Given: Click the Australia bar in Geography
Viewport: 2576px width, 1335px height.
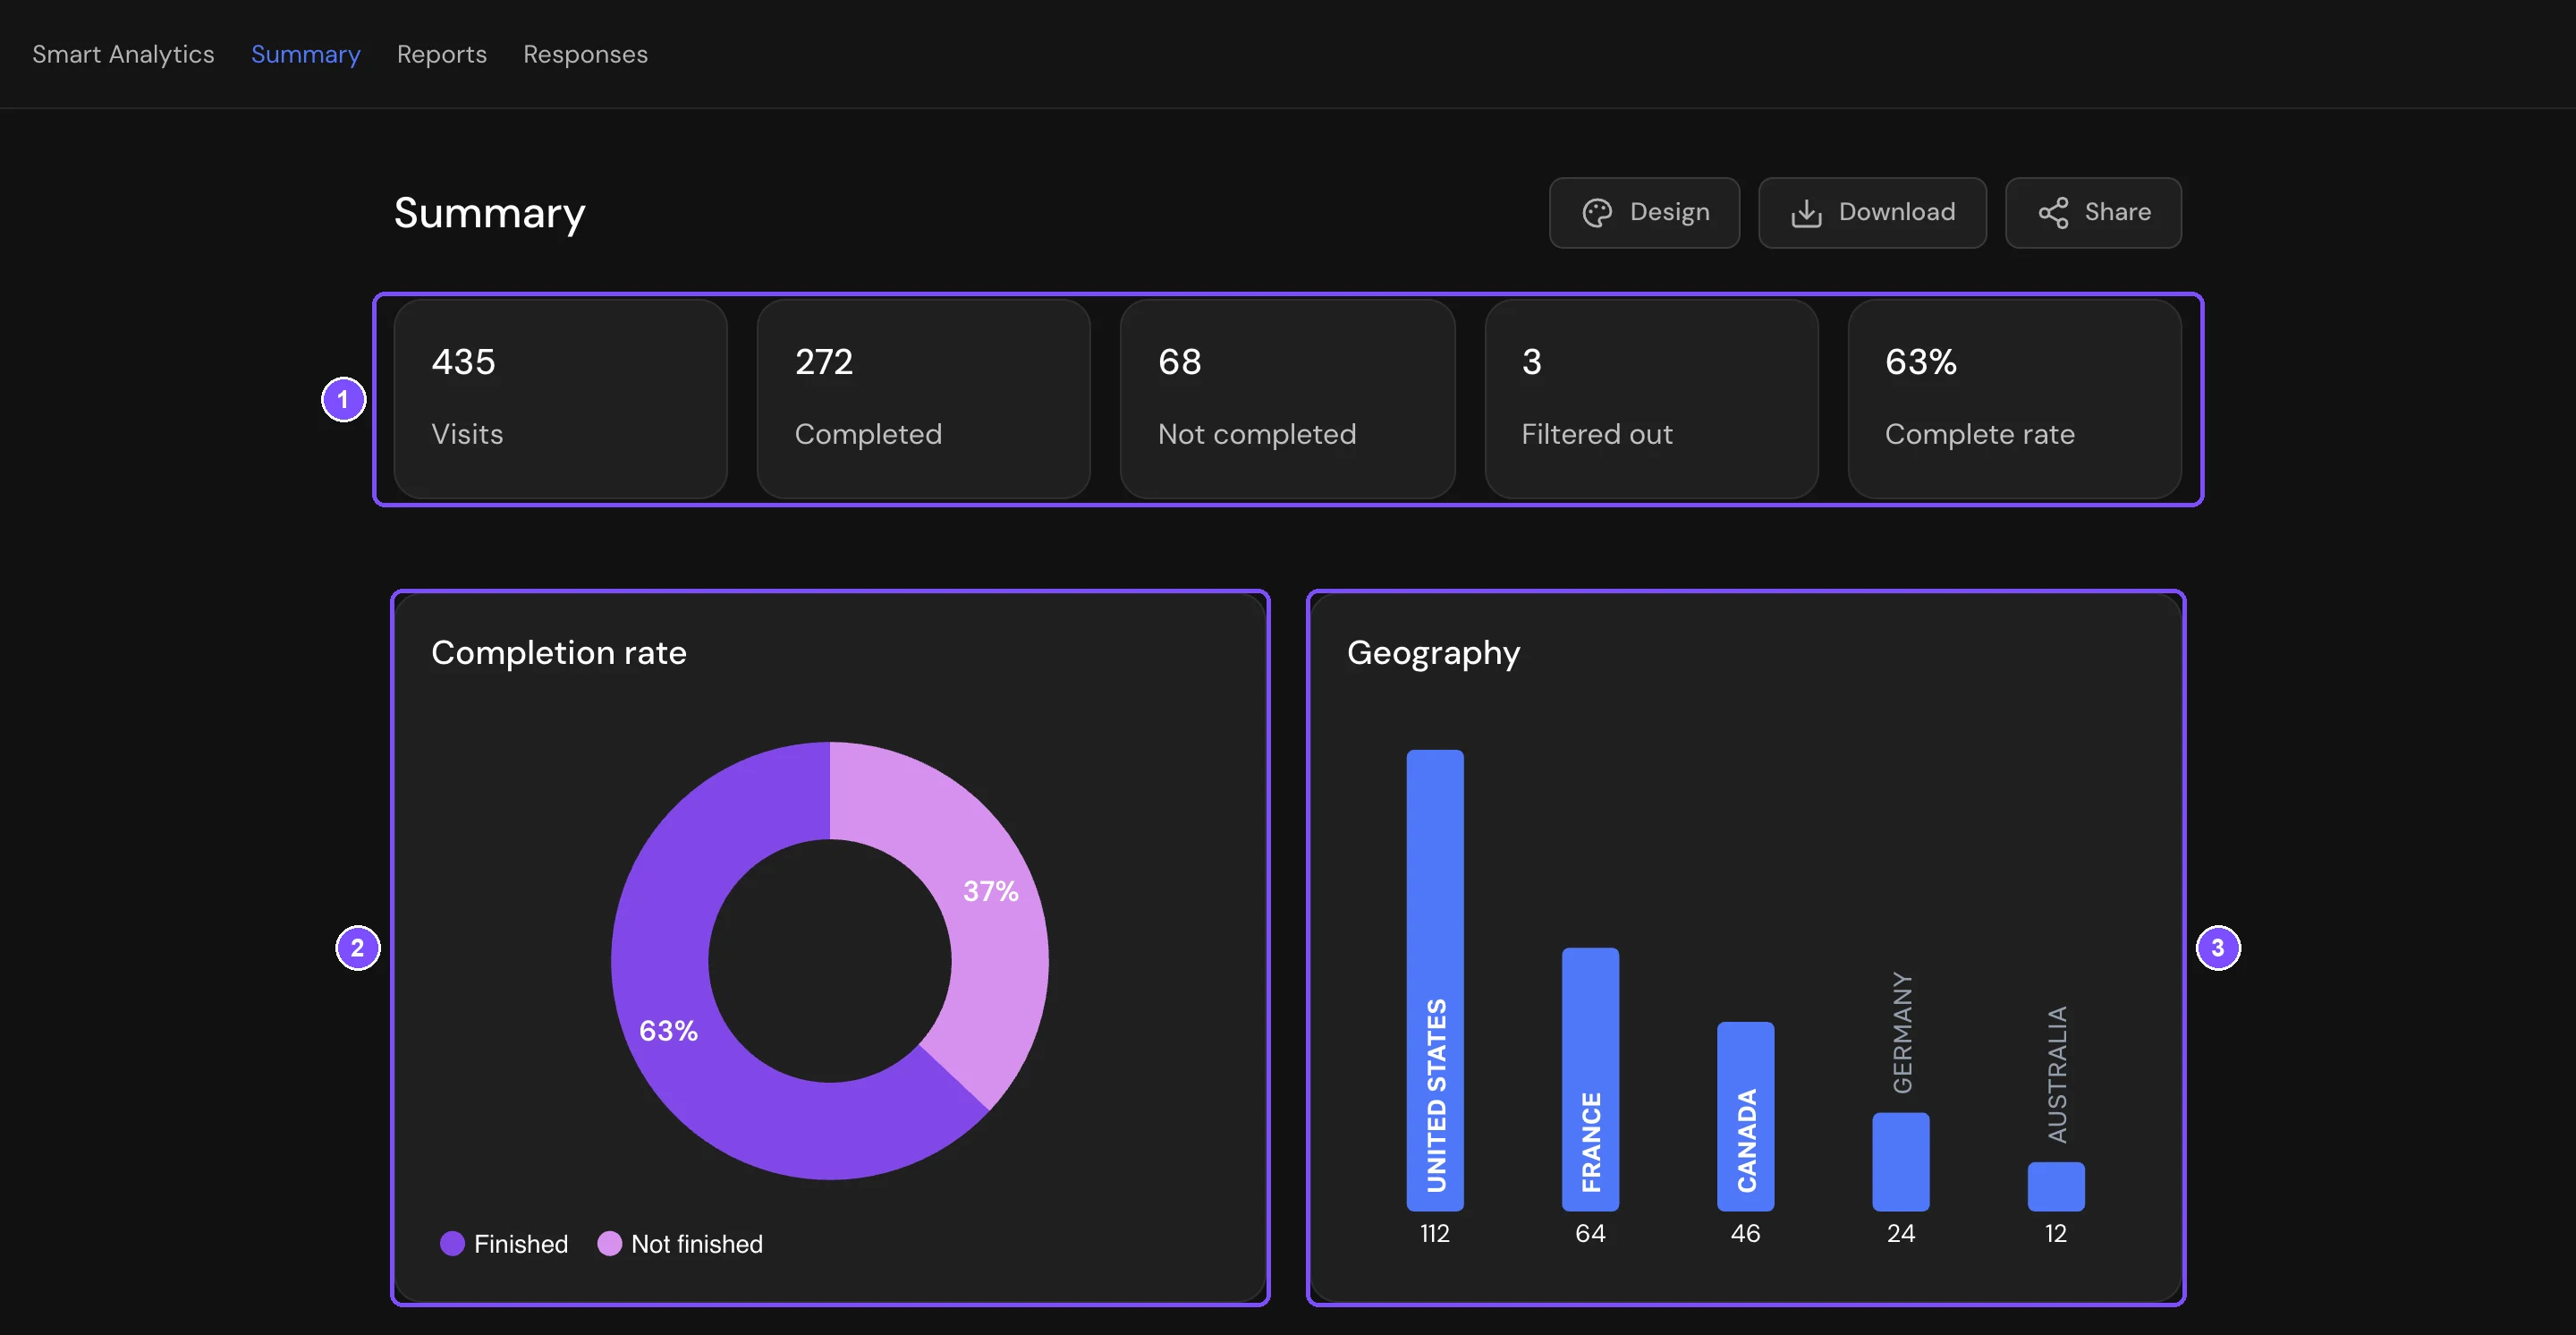Looking at the screenshot, I should (2056, 1186).
